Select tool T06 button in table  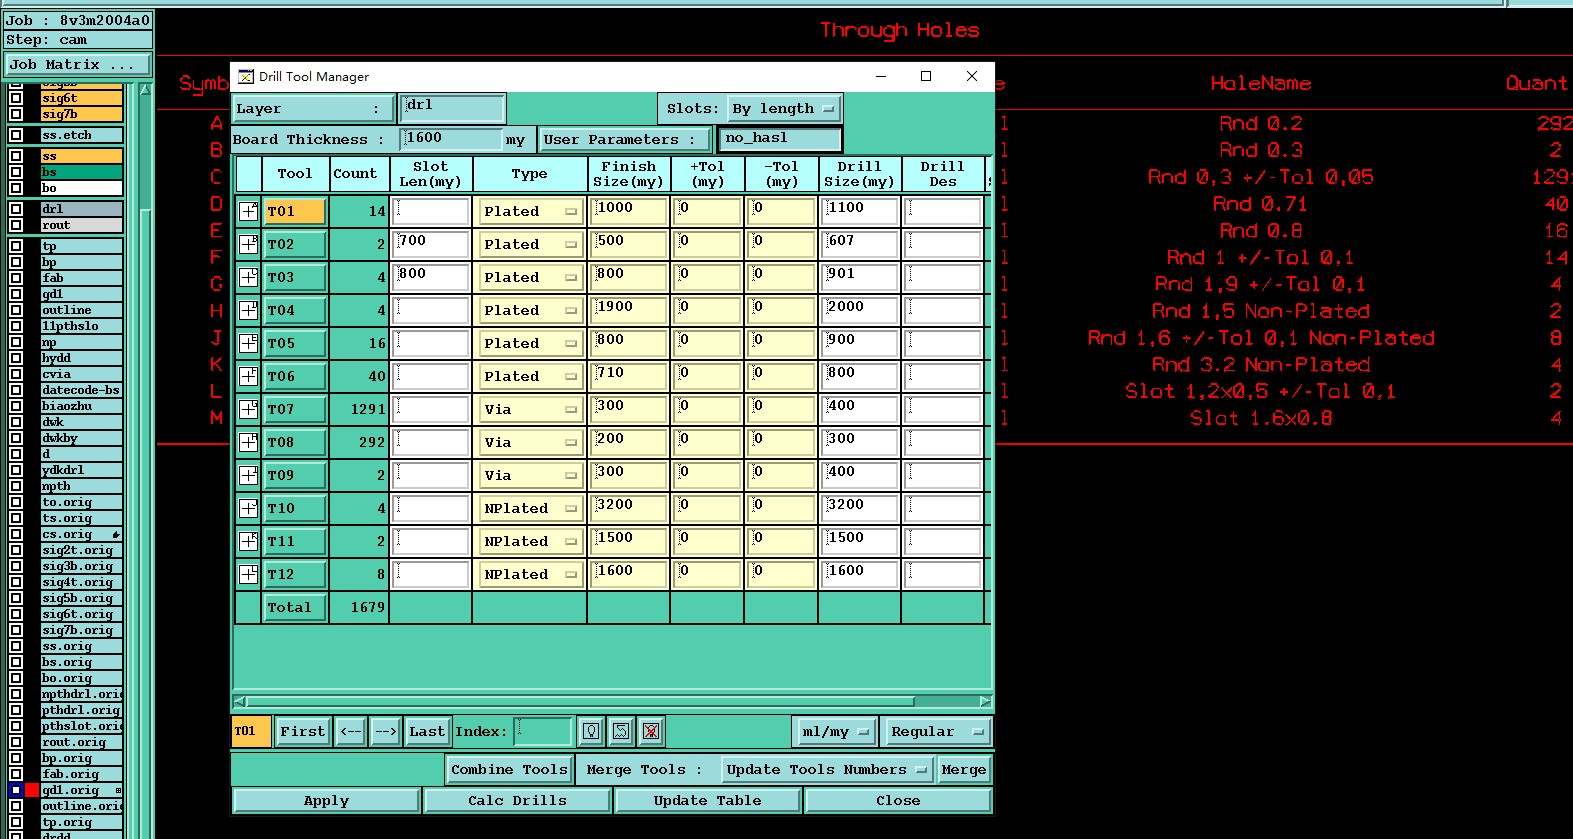coord(295,376)
